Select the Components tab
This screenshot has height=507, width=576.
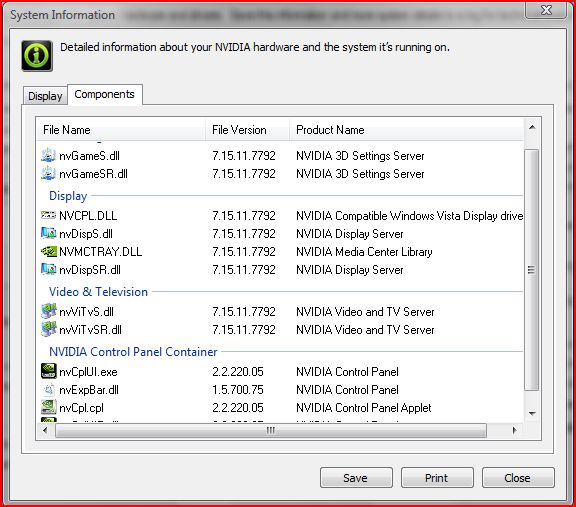(105, 94)
